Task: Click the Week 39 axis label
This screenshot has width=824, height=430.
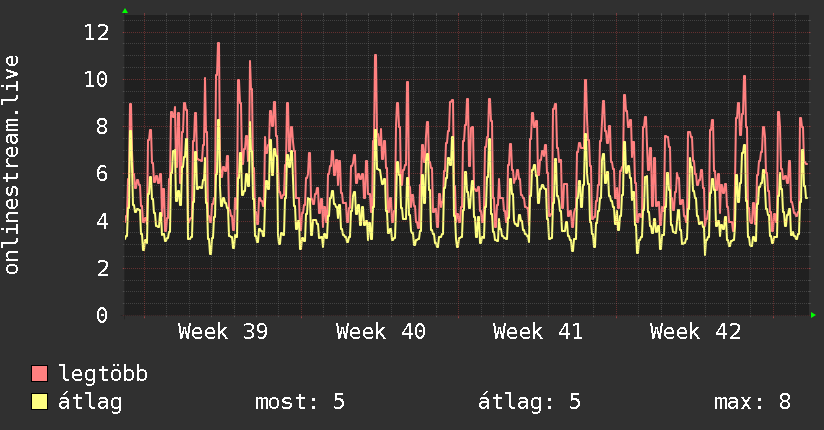Action: click(x=223, y=332)
